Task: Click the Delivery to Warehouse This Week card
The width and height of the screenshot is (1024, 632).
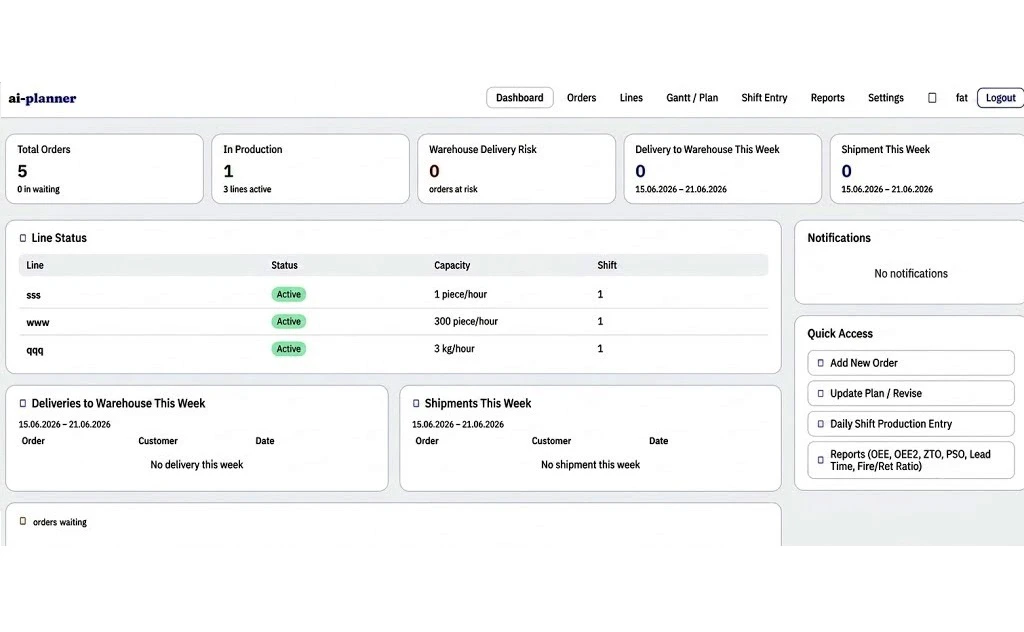Action: pos(722,168)
